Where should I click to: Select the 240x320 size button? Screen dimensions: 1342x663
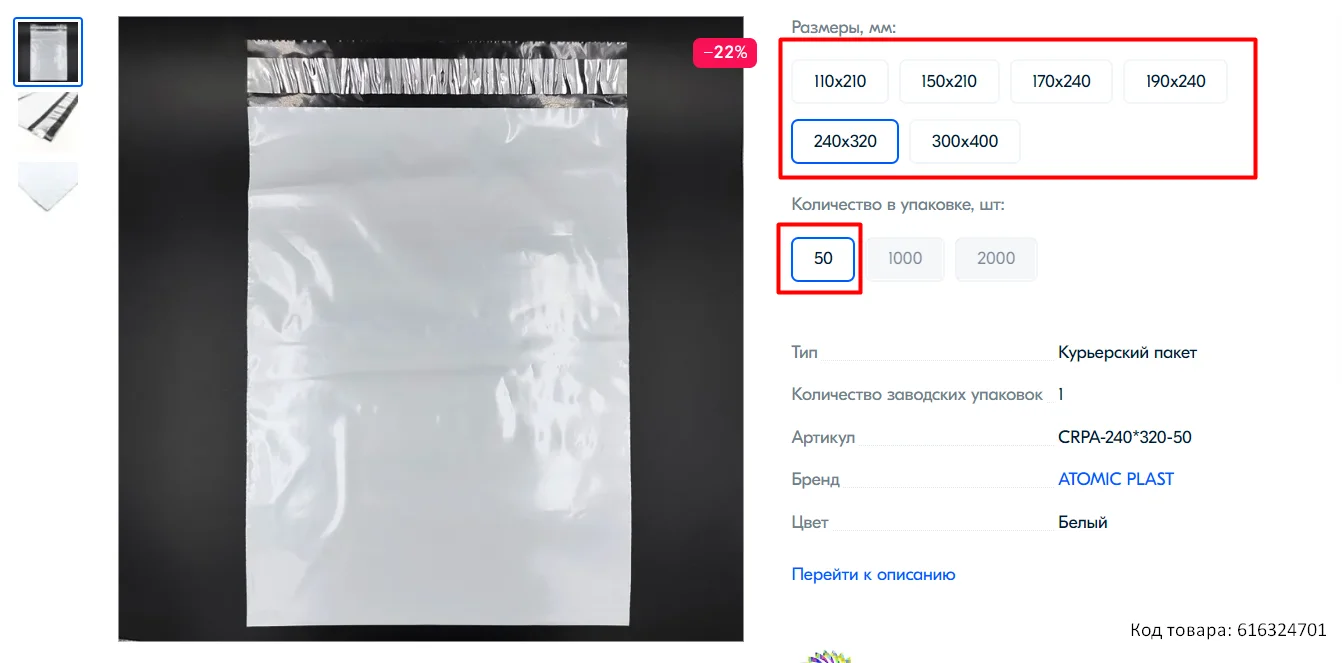pyautogui.click(x=845, y=141)
